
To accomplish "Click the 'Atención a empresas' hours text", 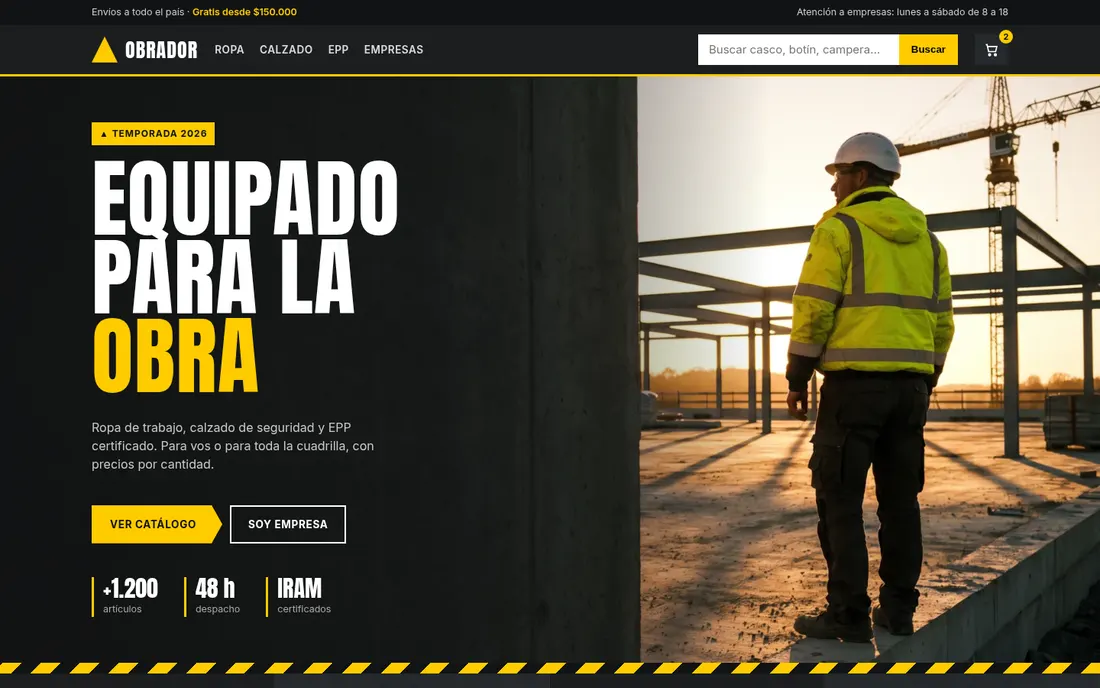I will pos(902,12).
